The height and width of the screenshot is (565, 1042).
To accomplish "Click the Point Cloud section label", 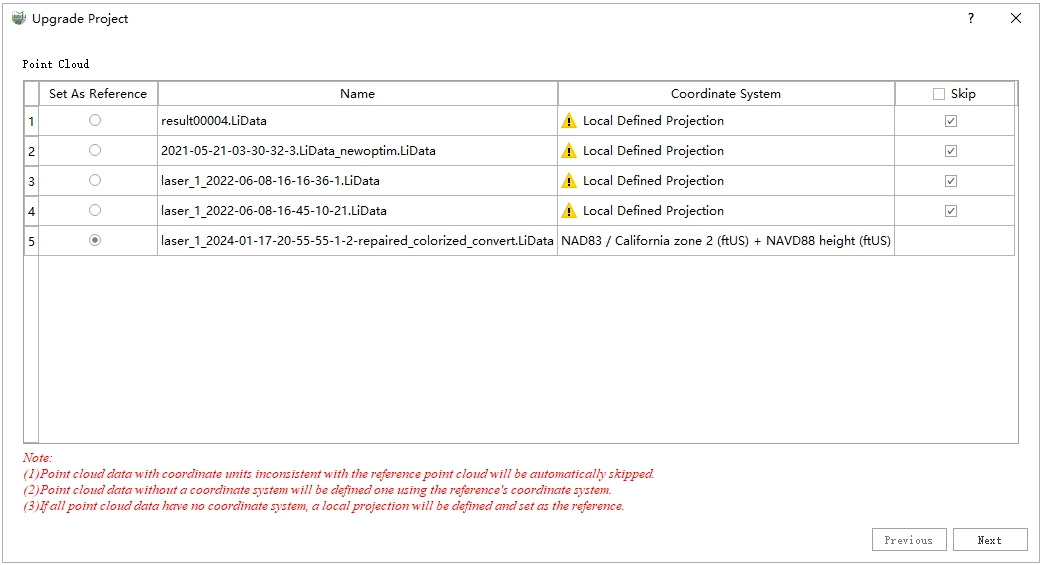I will (56, 64).
